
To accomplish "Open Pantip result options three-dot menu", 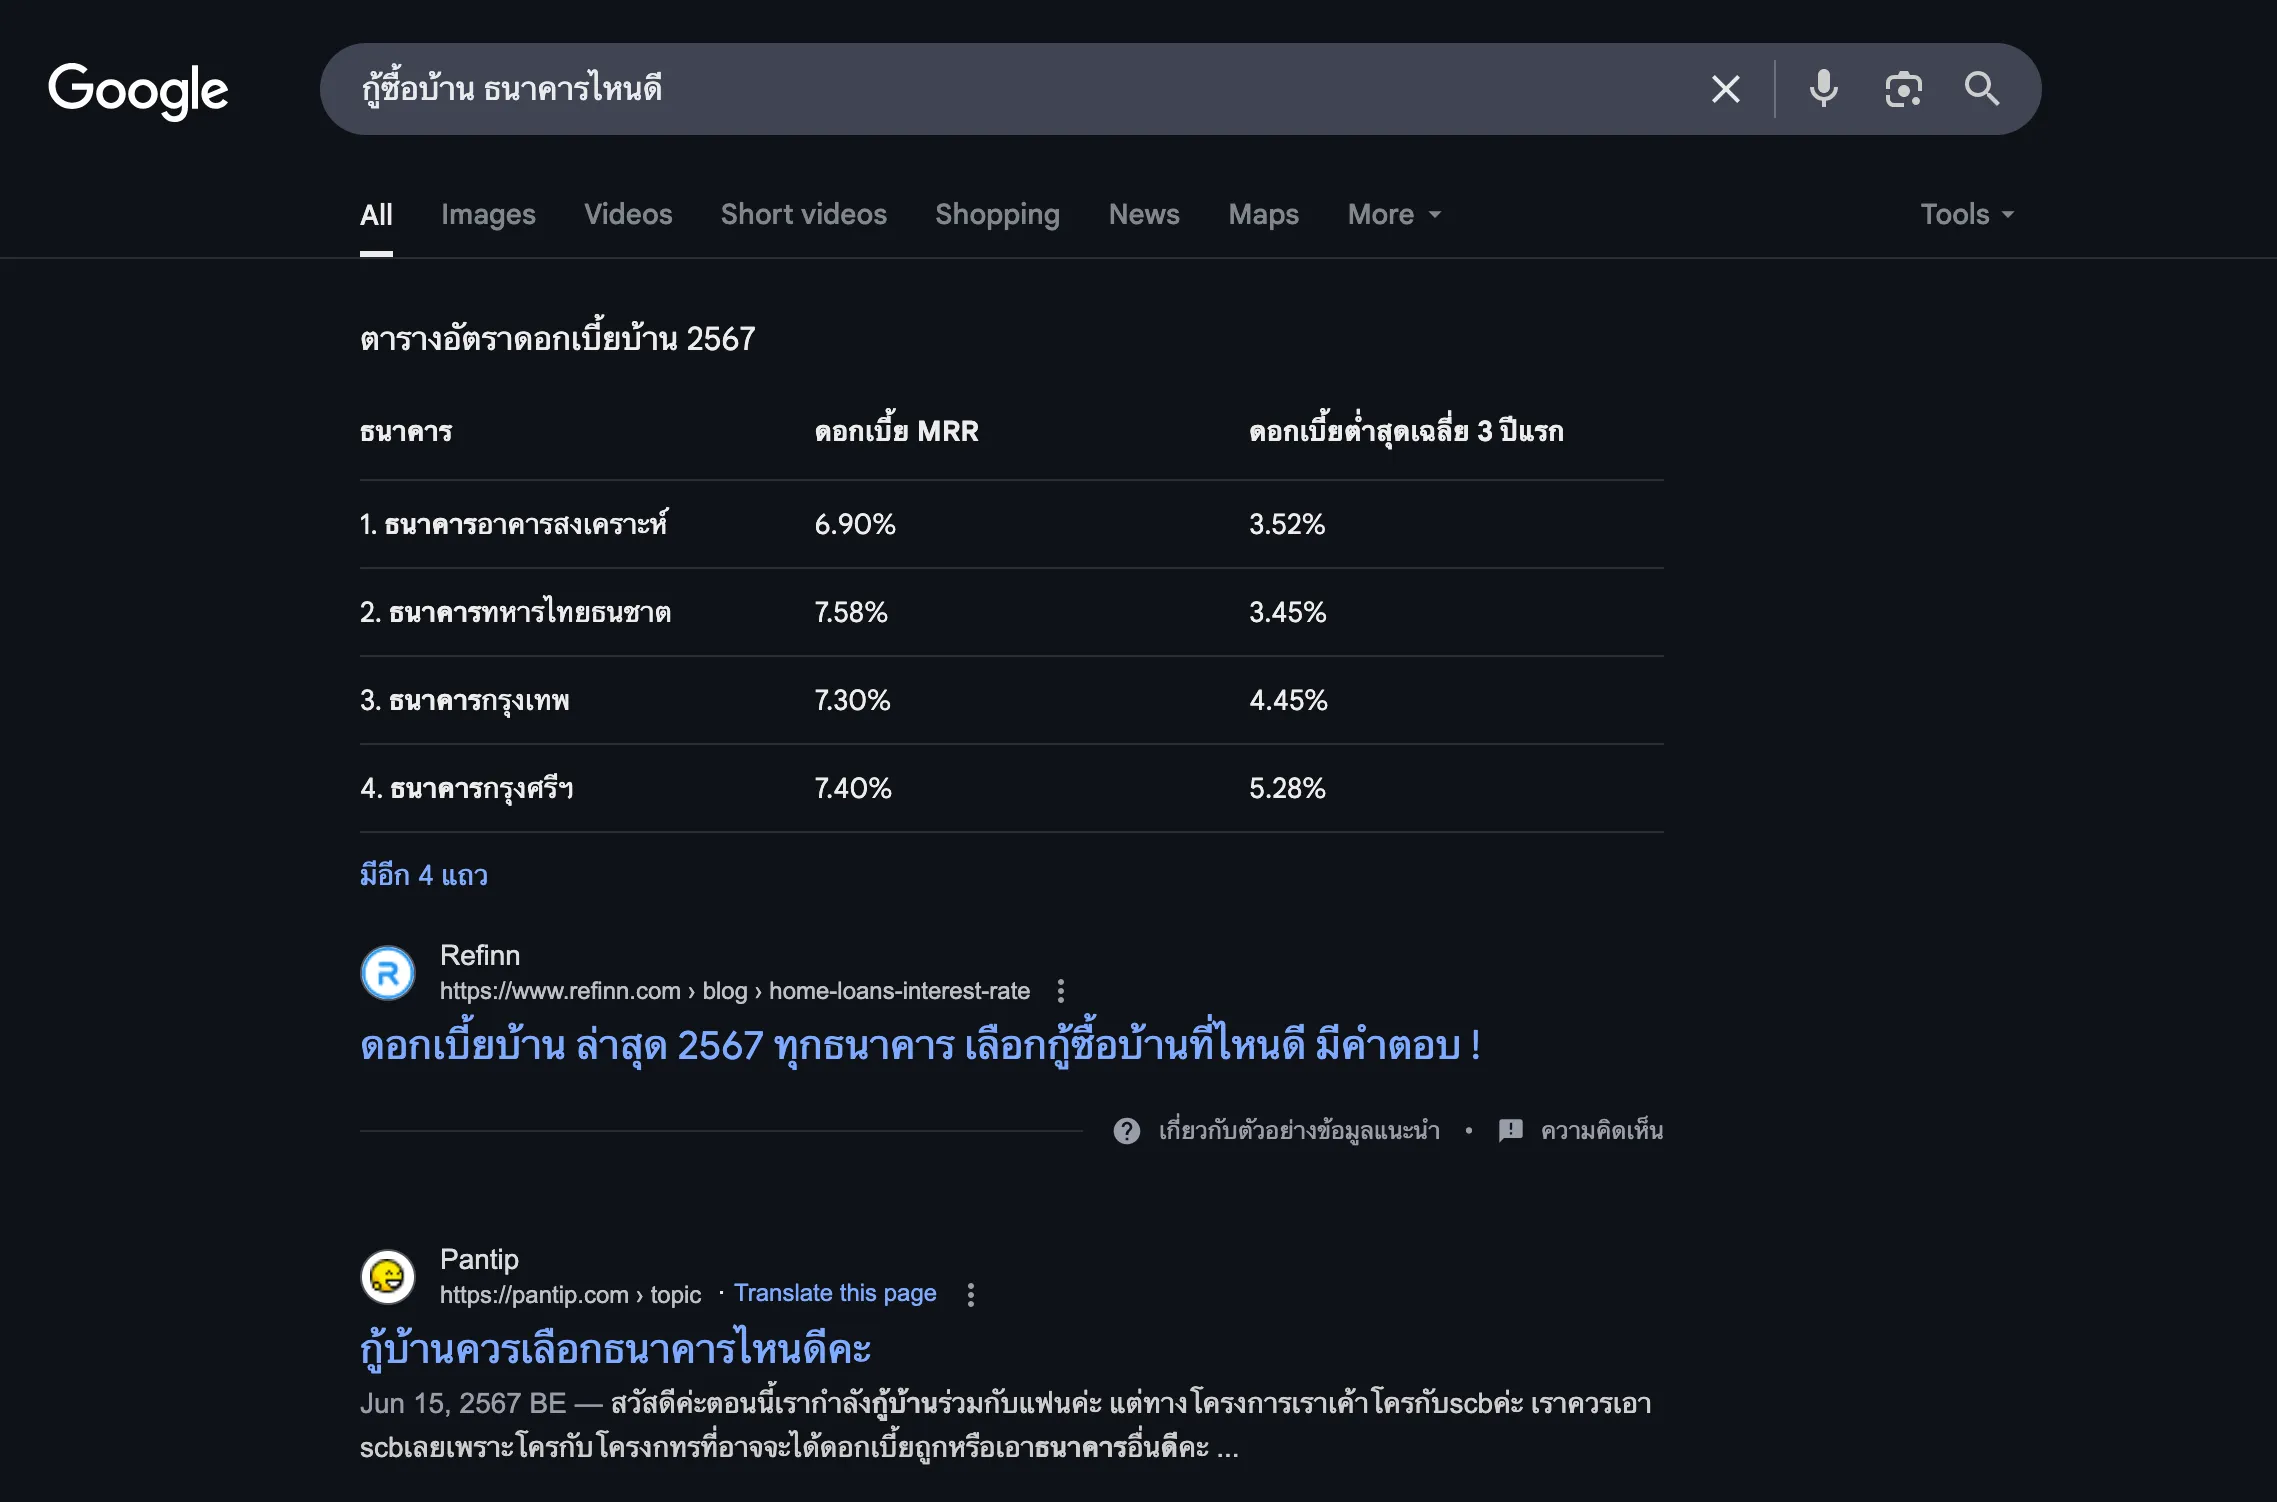I will (x=971, y=1295).
